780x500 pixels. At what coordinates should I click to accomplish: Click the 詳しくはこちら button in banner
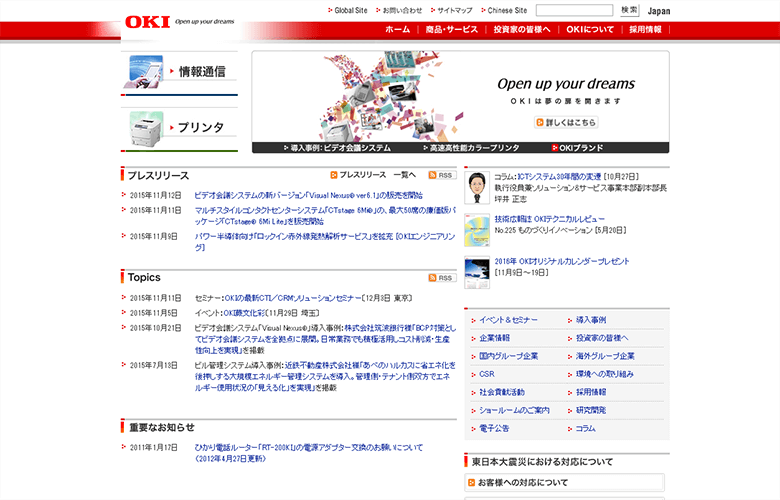pyautogui.click(x=566, y=122)
